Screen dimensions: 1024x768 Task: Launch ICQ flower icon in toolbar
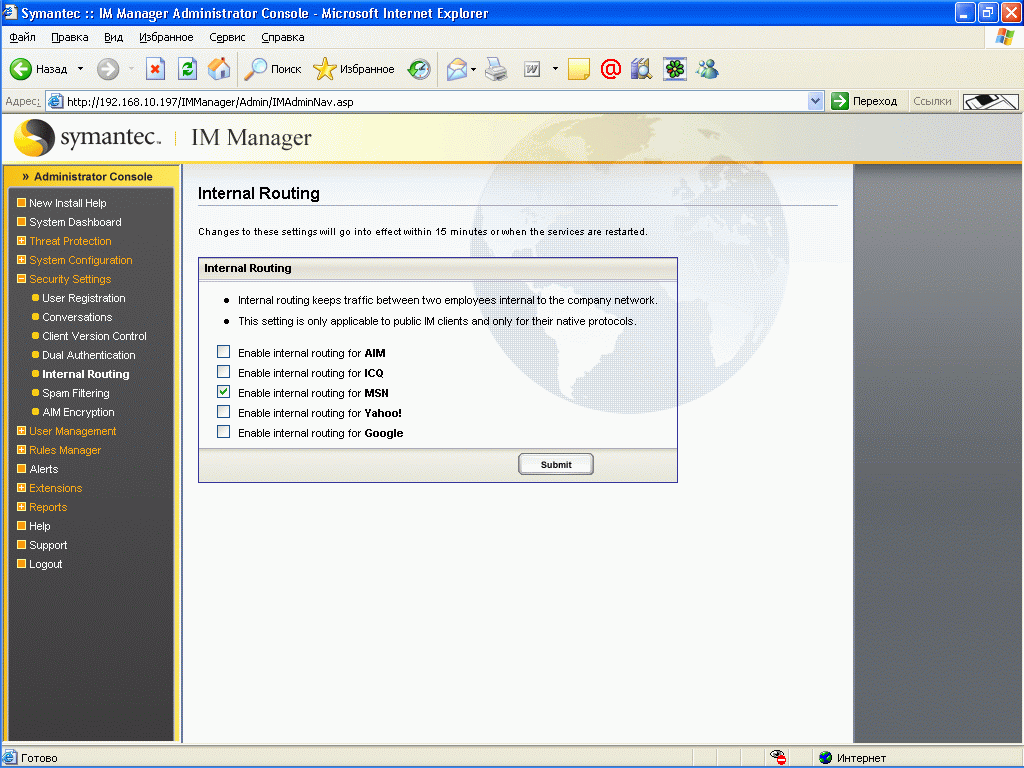pyautogui.click(x=675, y=69)
